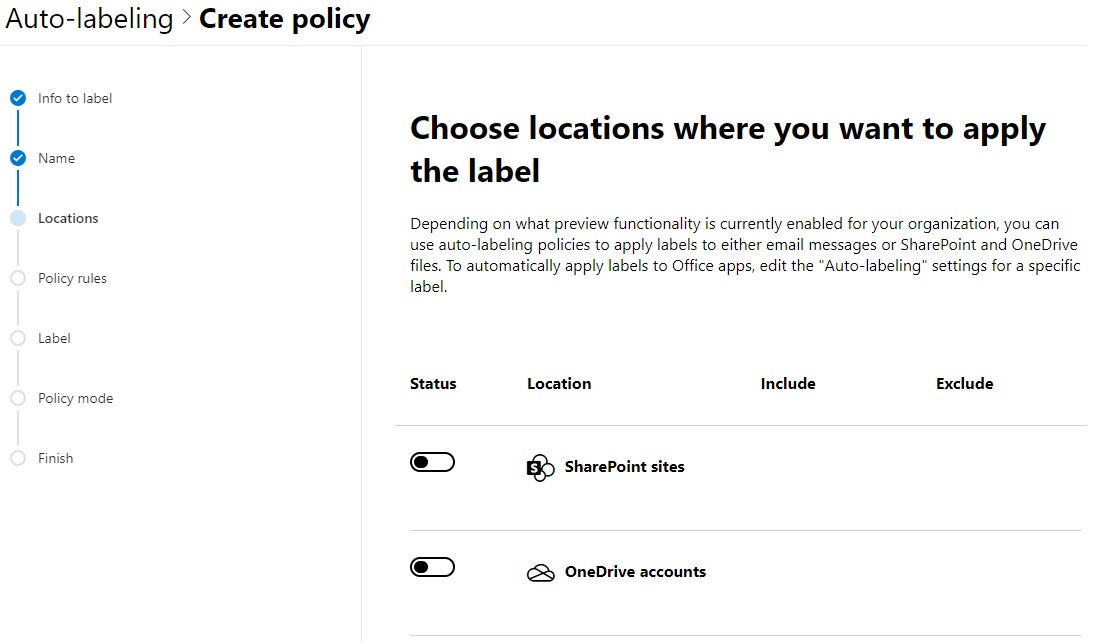Jump to the Finish step
Screen dimensions: 1094x643
pos(55,458)
